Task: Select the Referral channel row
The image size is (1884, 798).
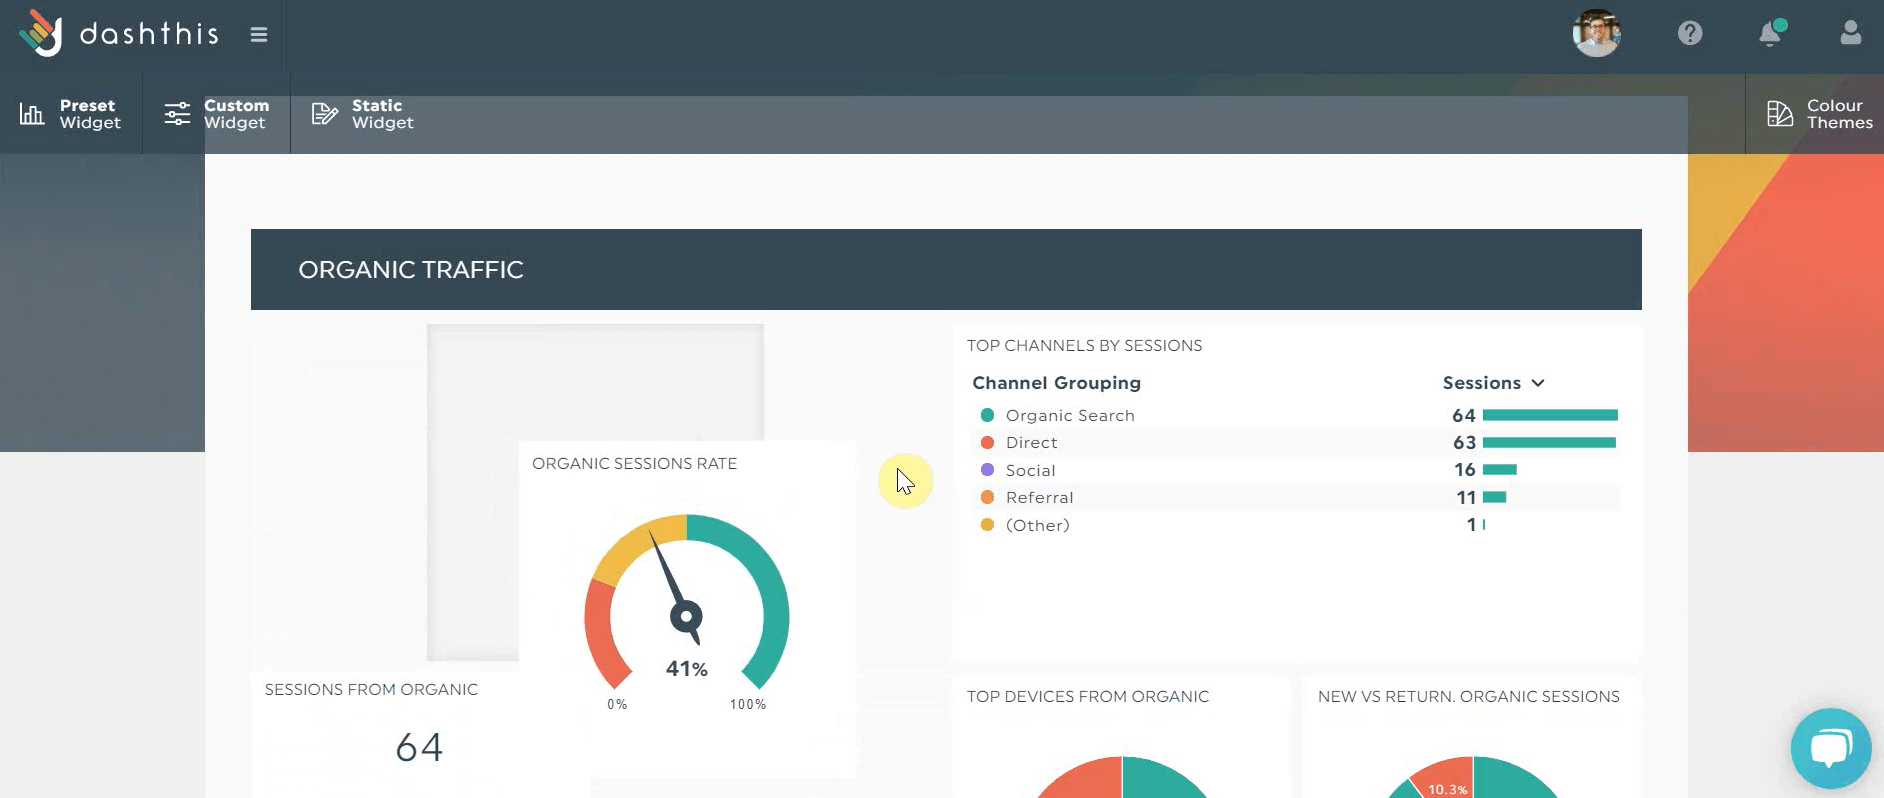Action: (1295, 497)
